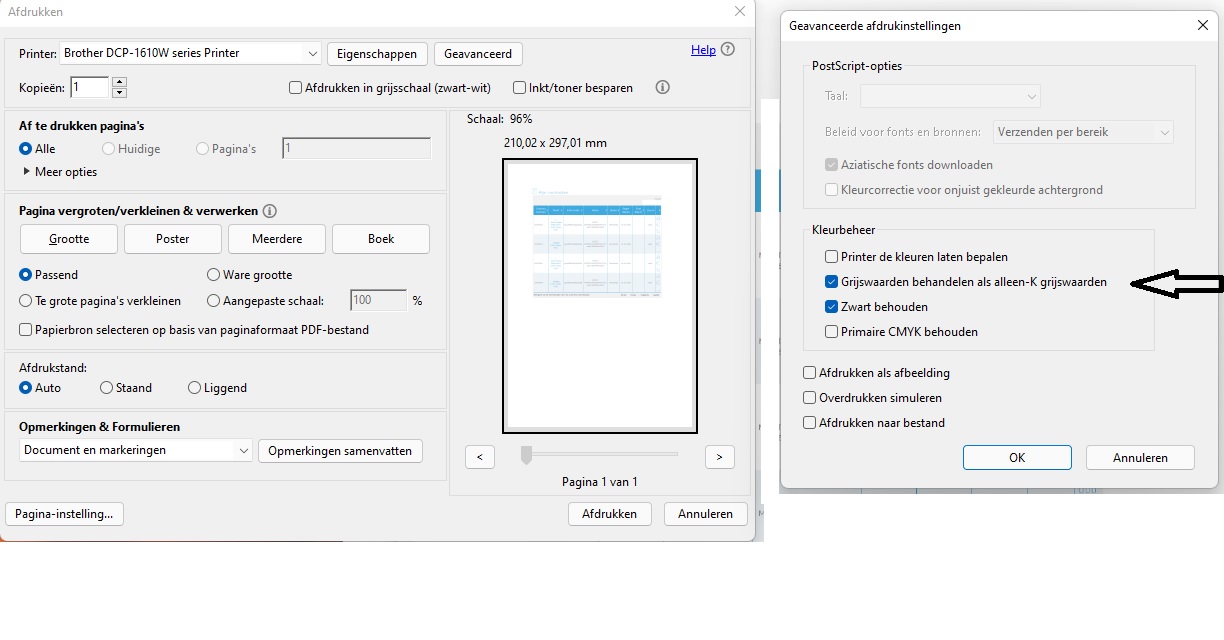The width and height of the screenshot is (1224, 640).
Task: Go to previous preview page arrow
Action: click(480, 457)
